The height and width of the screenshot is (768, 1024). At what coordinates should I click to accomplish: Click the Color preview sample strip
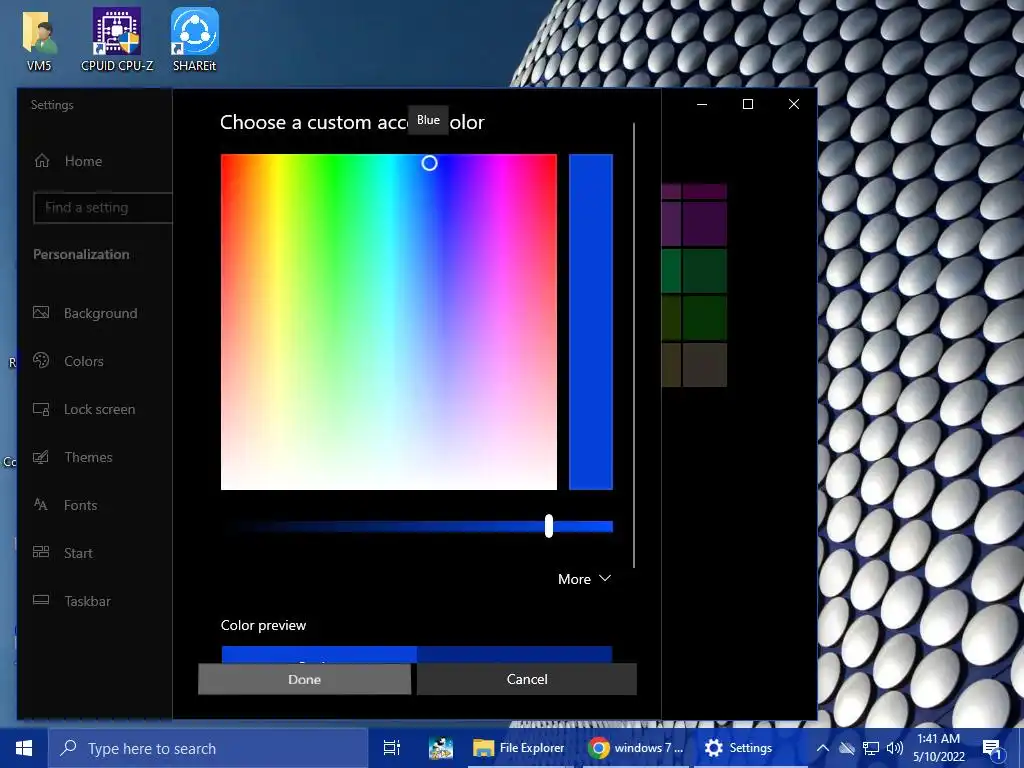point(417,654)
